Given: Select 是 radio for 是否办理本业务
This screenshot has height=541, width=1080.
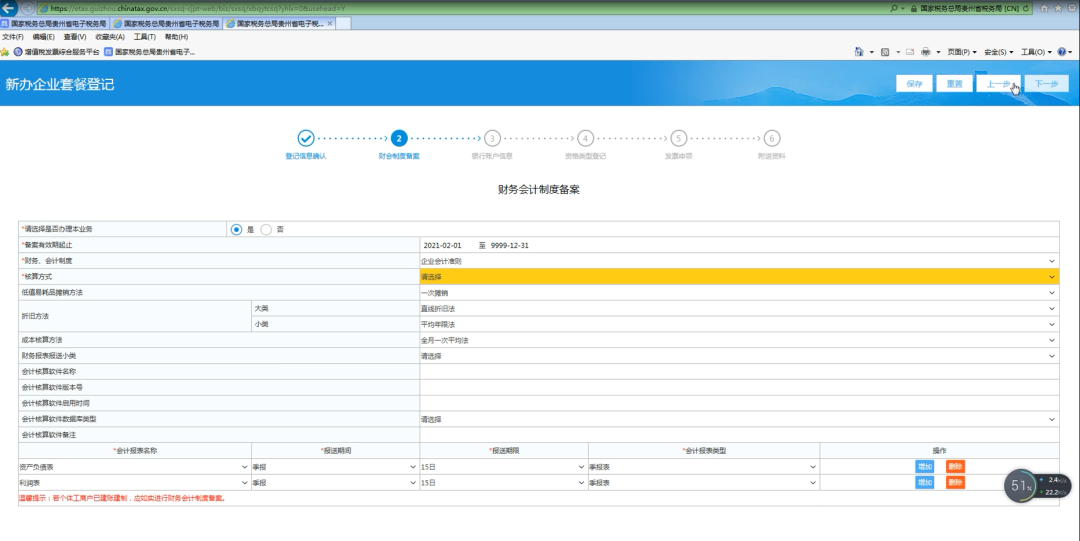Looking at the screenshot, I should tap(236, 229).
